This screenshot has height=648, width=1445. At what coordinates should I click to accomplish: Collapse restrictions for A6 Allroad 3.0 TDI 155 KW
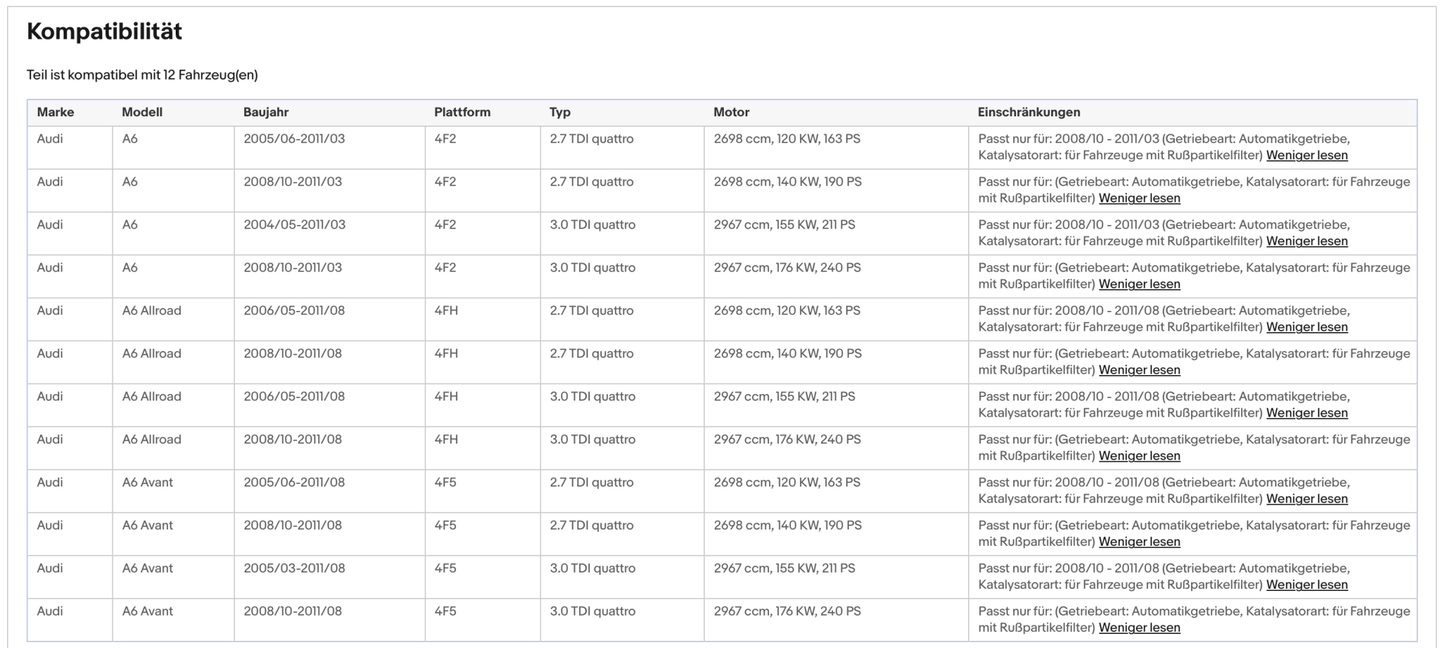click(x=1306, y=414)
